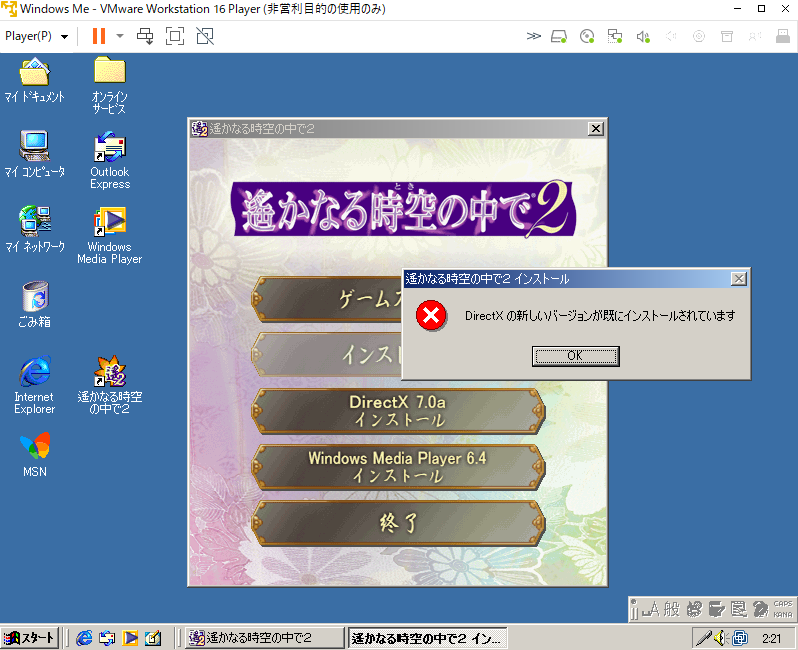Maximize the VMware Player window

point(761,9)
